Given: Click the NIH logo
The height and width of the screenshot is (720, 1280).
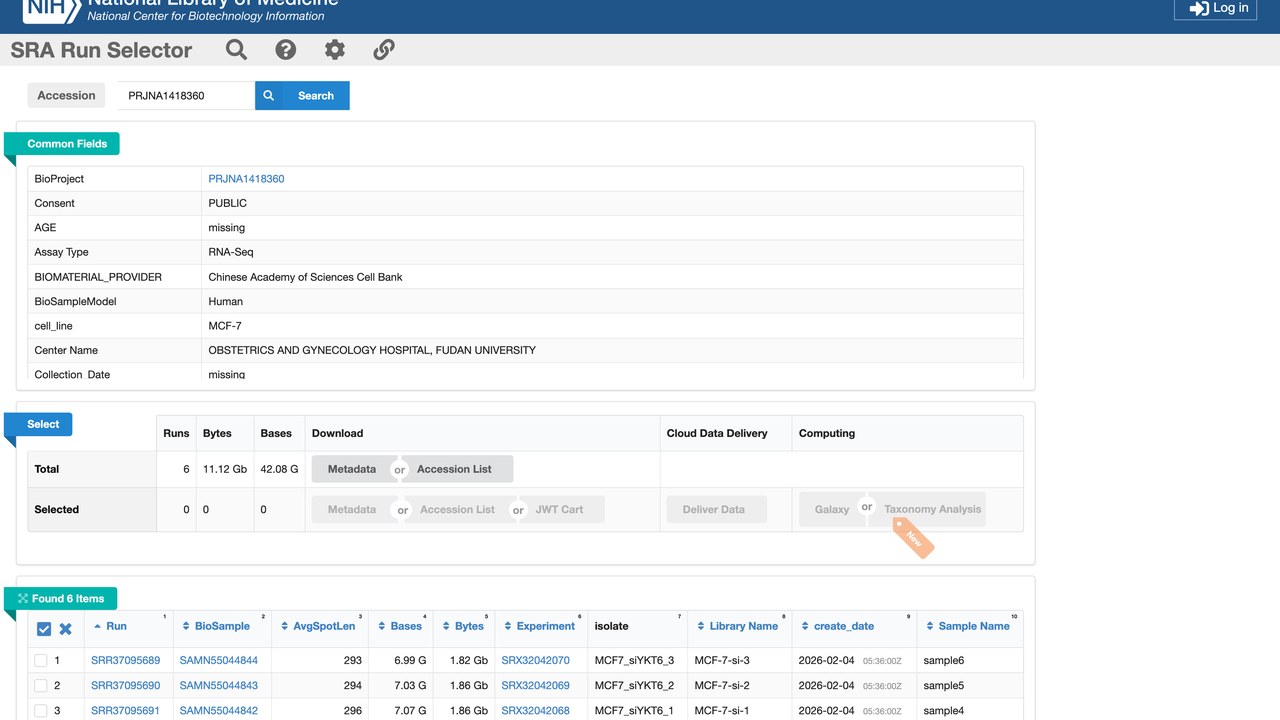Looking at the screenshot, I should [x=49, y=10].
